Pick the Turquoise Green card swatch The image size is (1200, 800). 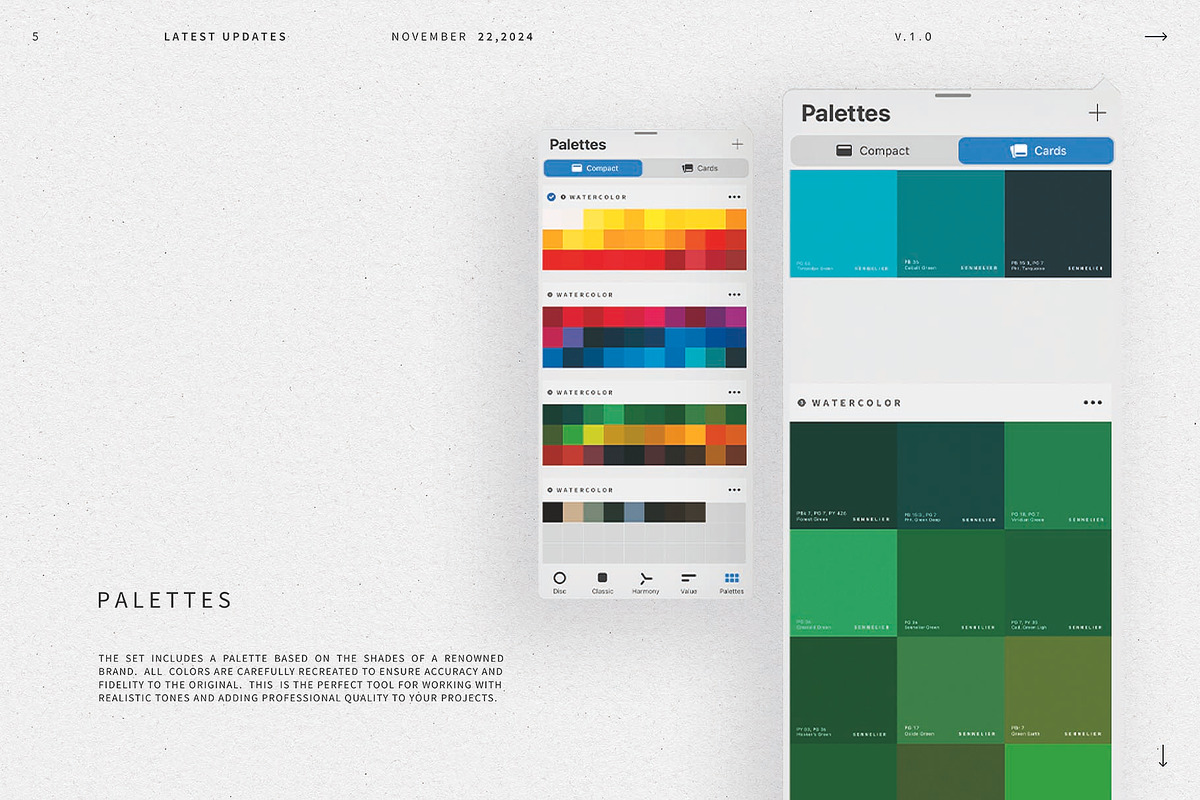coord(843,223)
